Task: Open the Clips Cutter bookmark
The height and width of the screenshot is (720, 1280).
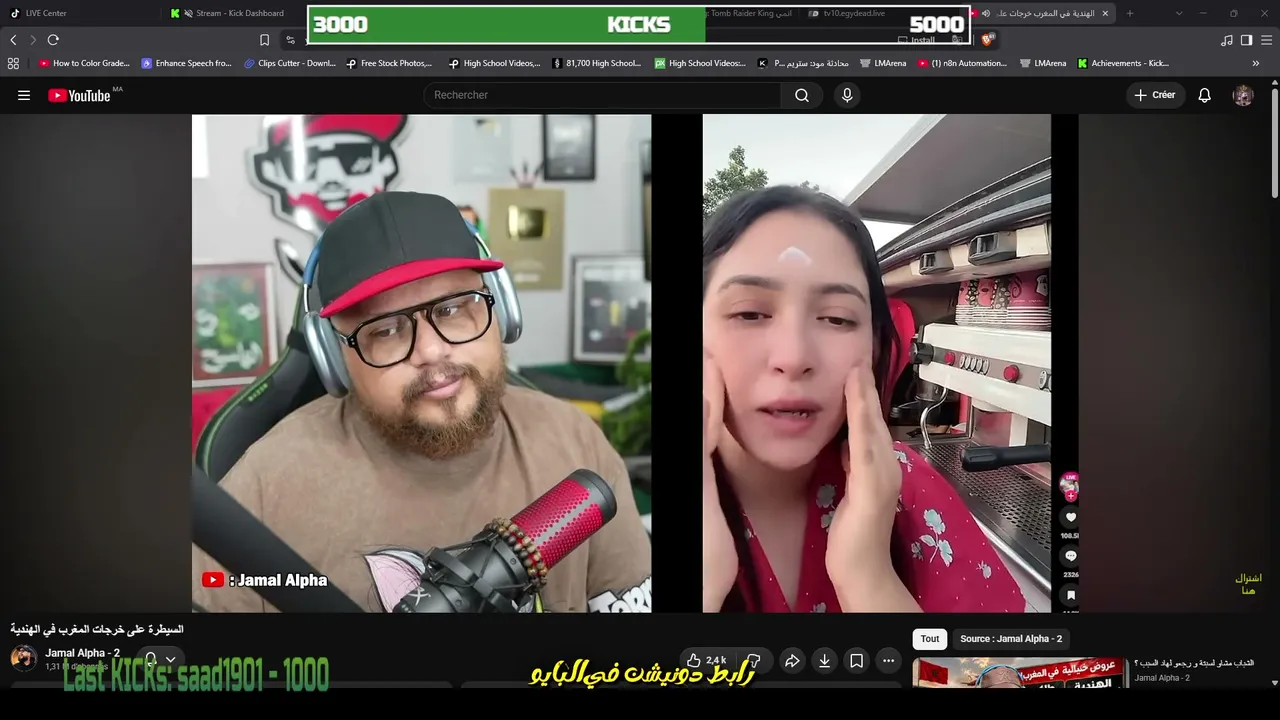Action: pos(290,63)
